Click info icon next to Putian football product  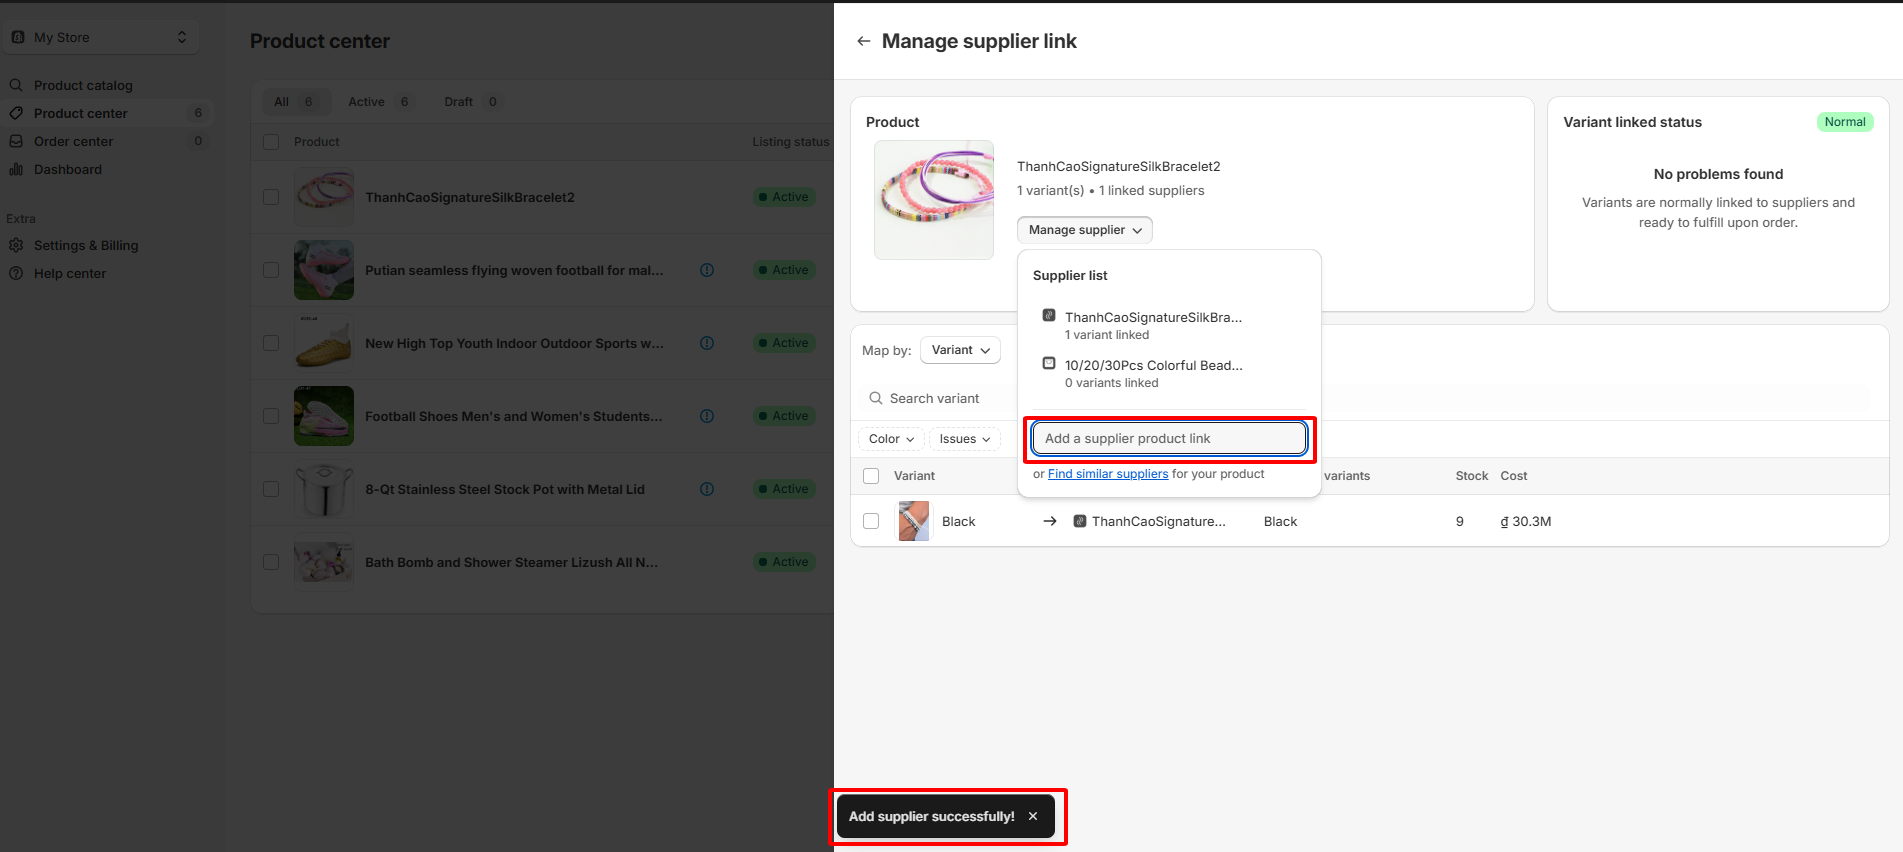click(707, 270)
